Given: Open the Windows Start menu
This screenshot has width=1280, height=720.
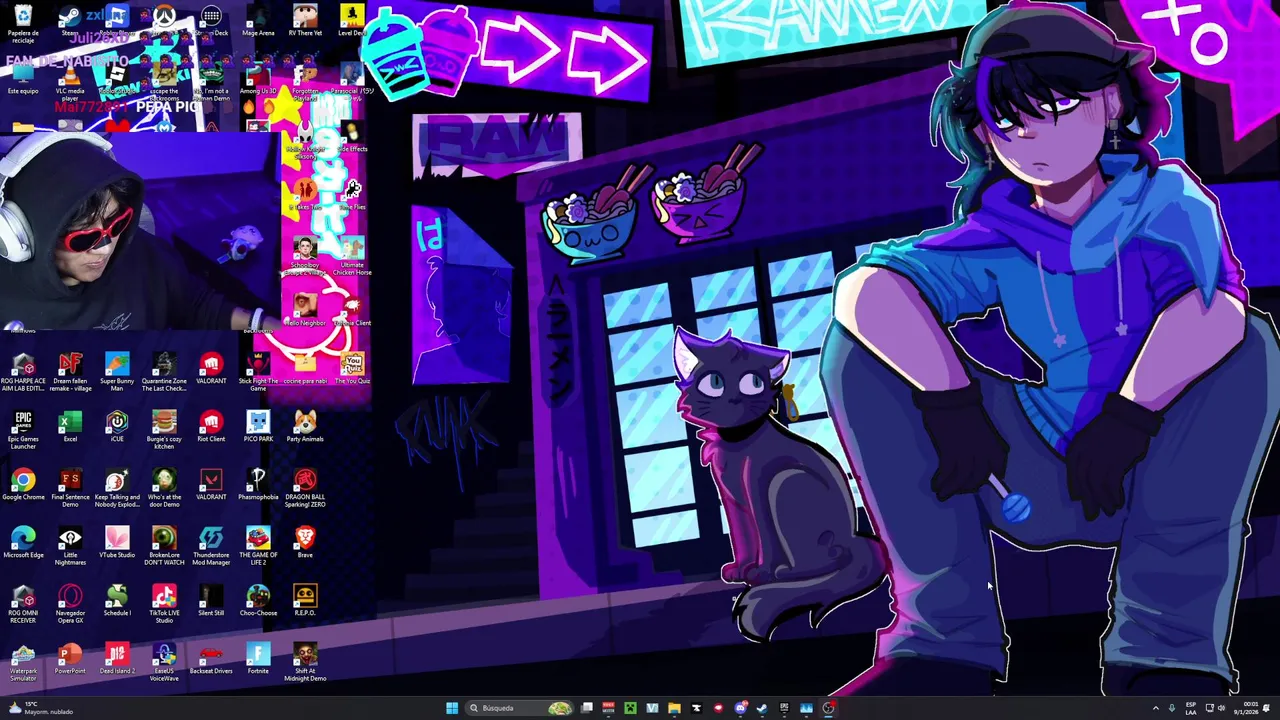Looking at the screenshot, I should [452, 708].
